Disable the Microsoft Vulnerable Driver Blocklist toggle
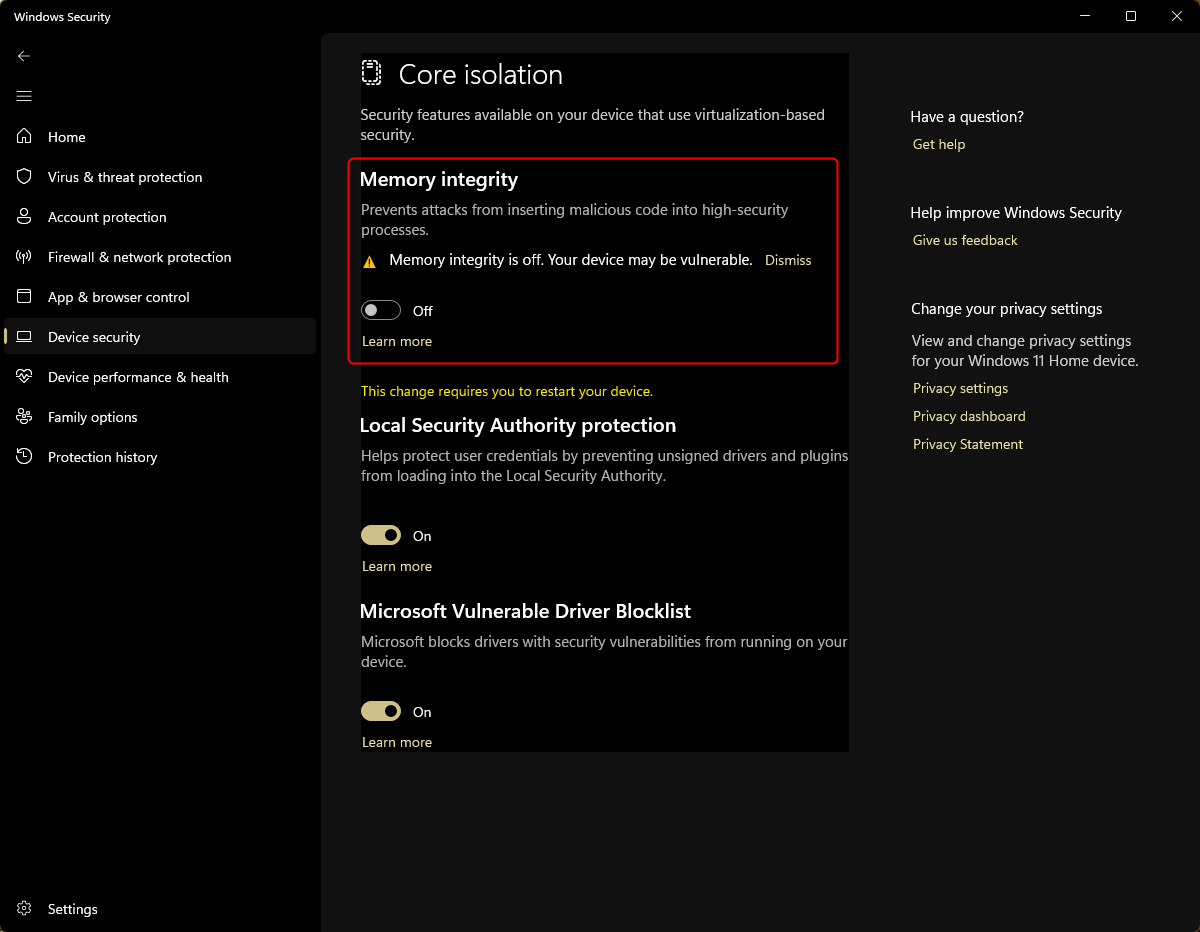This screenshot has height=932, width=1200. coord(381,712)
